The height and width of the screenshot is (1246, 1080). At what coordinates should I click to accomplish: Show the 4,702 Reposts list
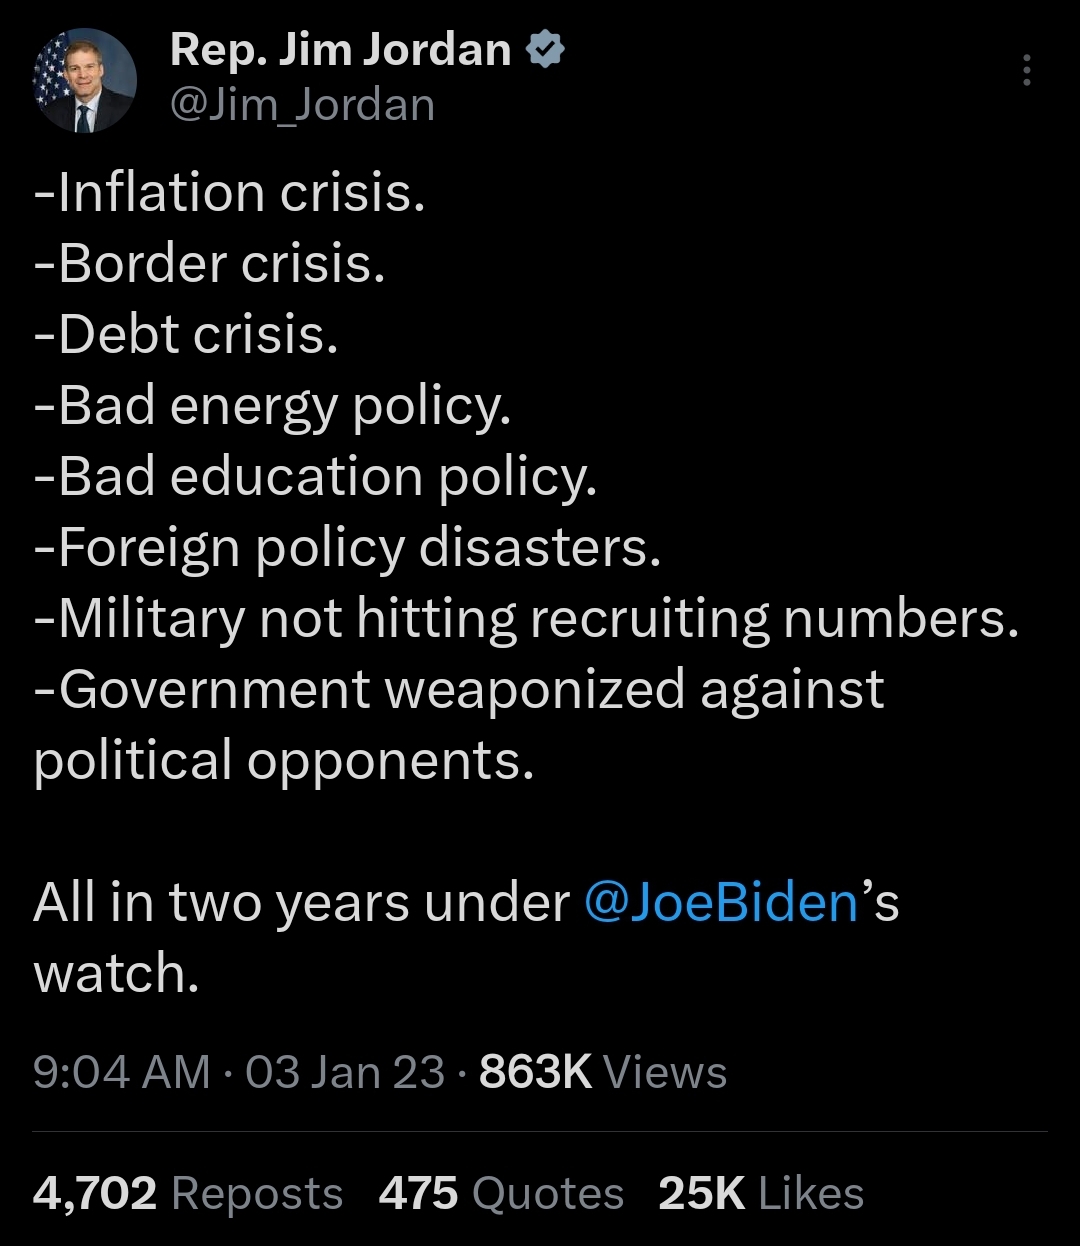coord(188,1193)
